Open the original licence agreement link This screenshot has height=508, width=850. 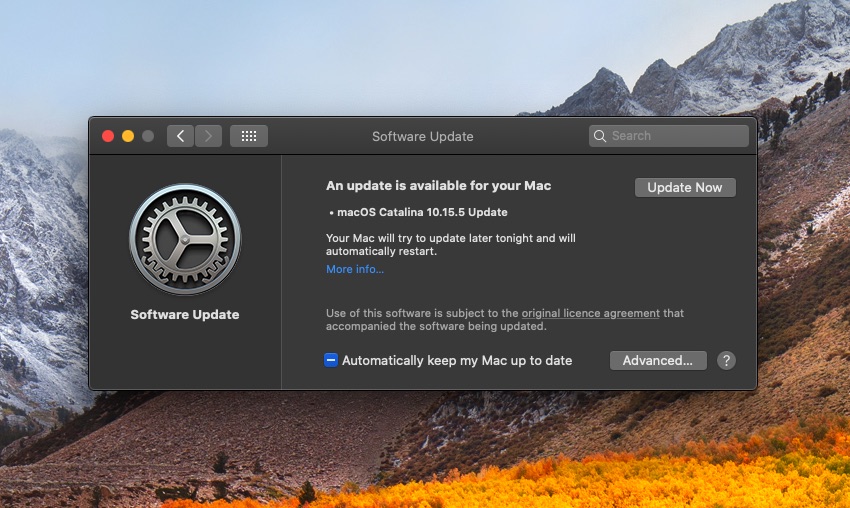tap(590, 313)
